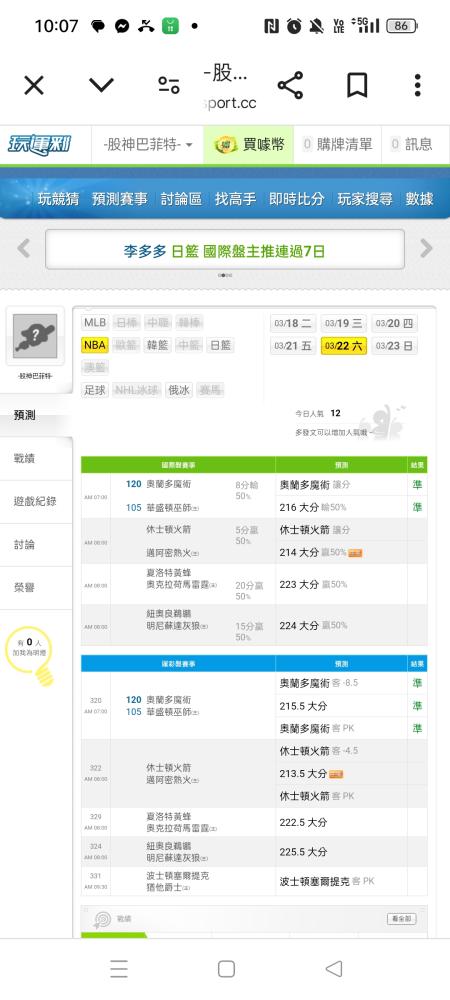Select the MLB league filter
Screen dimensions: 450x1000
point(94,323)
